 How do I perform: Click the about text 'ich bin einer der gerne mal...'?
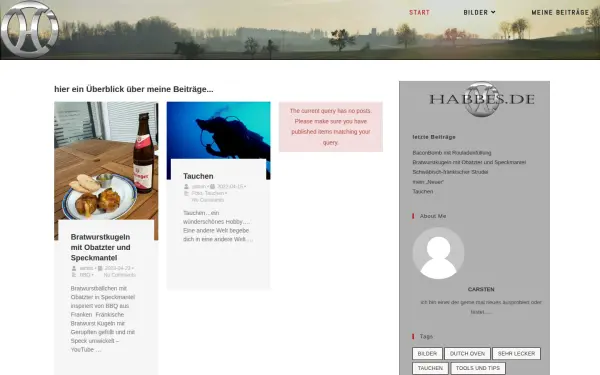481,307
